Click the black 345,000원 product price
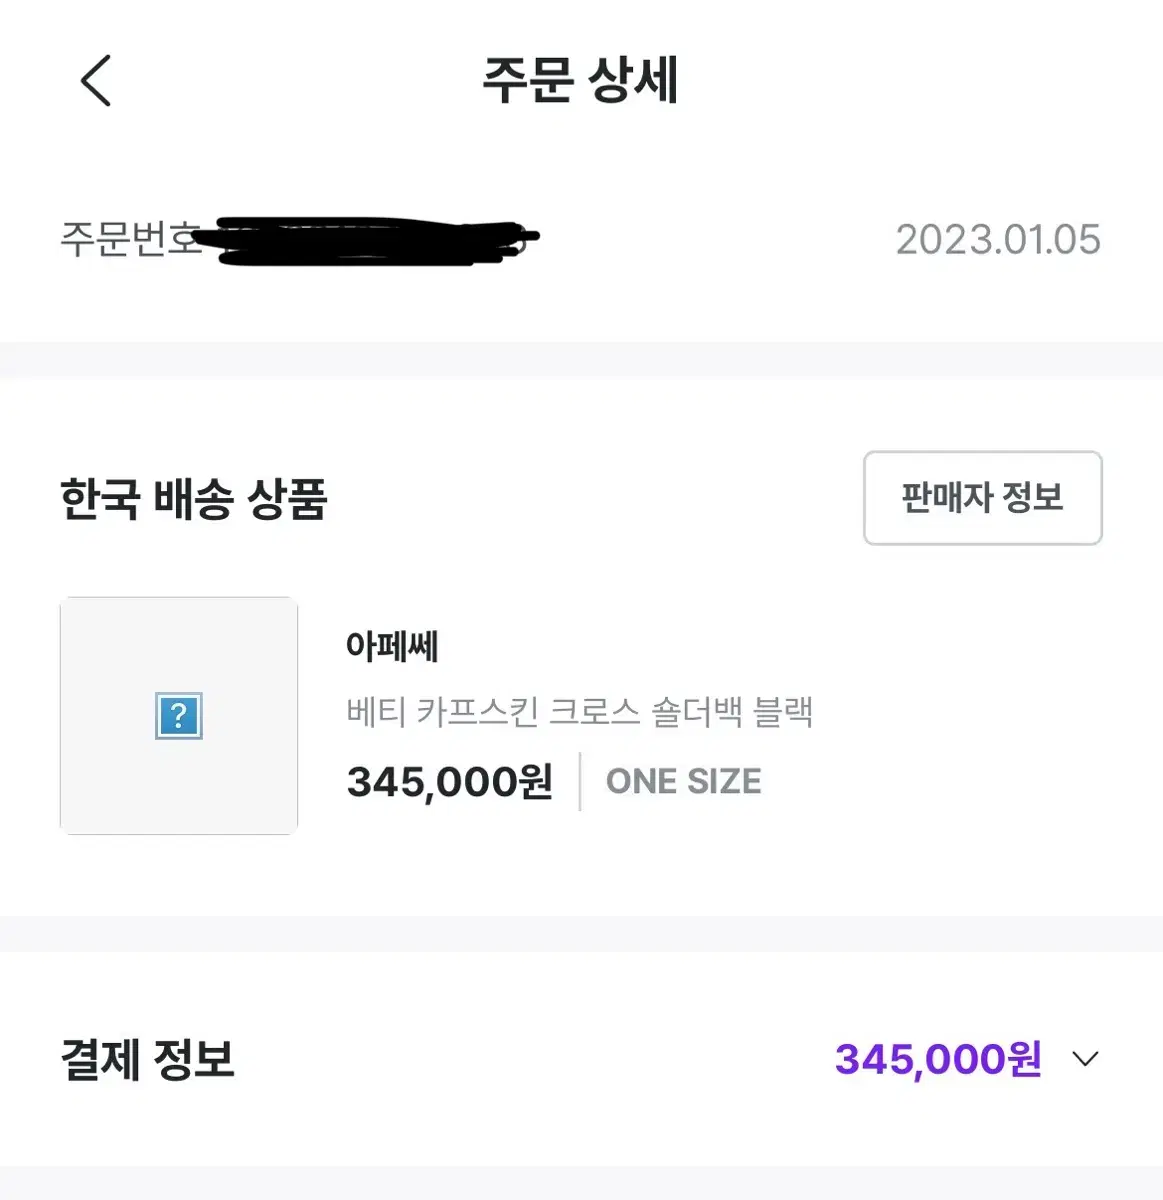The image size is (1163, 1200). coord(449,782)
